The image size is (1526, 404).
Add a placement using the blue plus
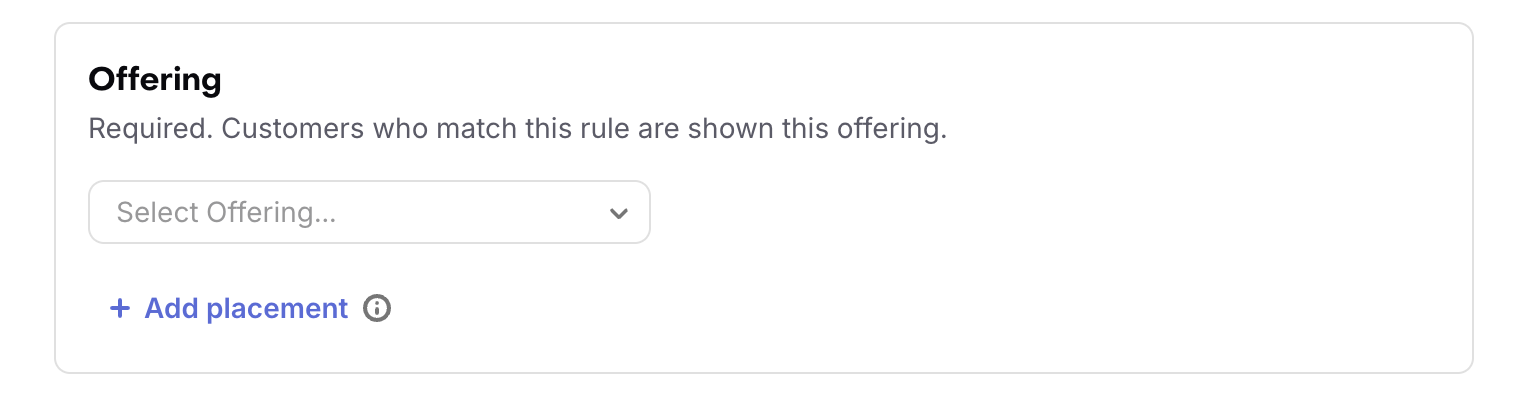coord(120,309)
